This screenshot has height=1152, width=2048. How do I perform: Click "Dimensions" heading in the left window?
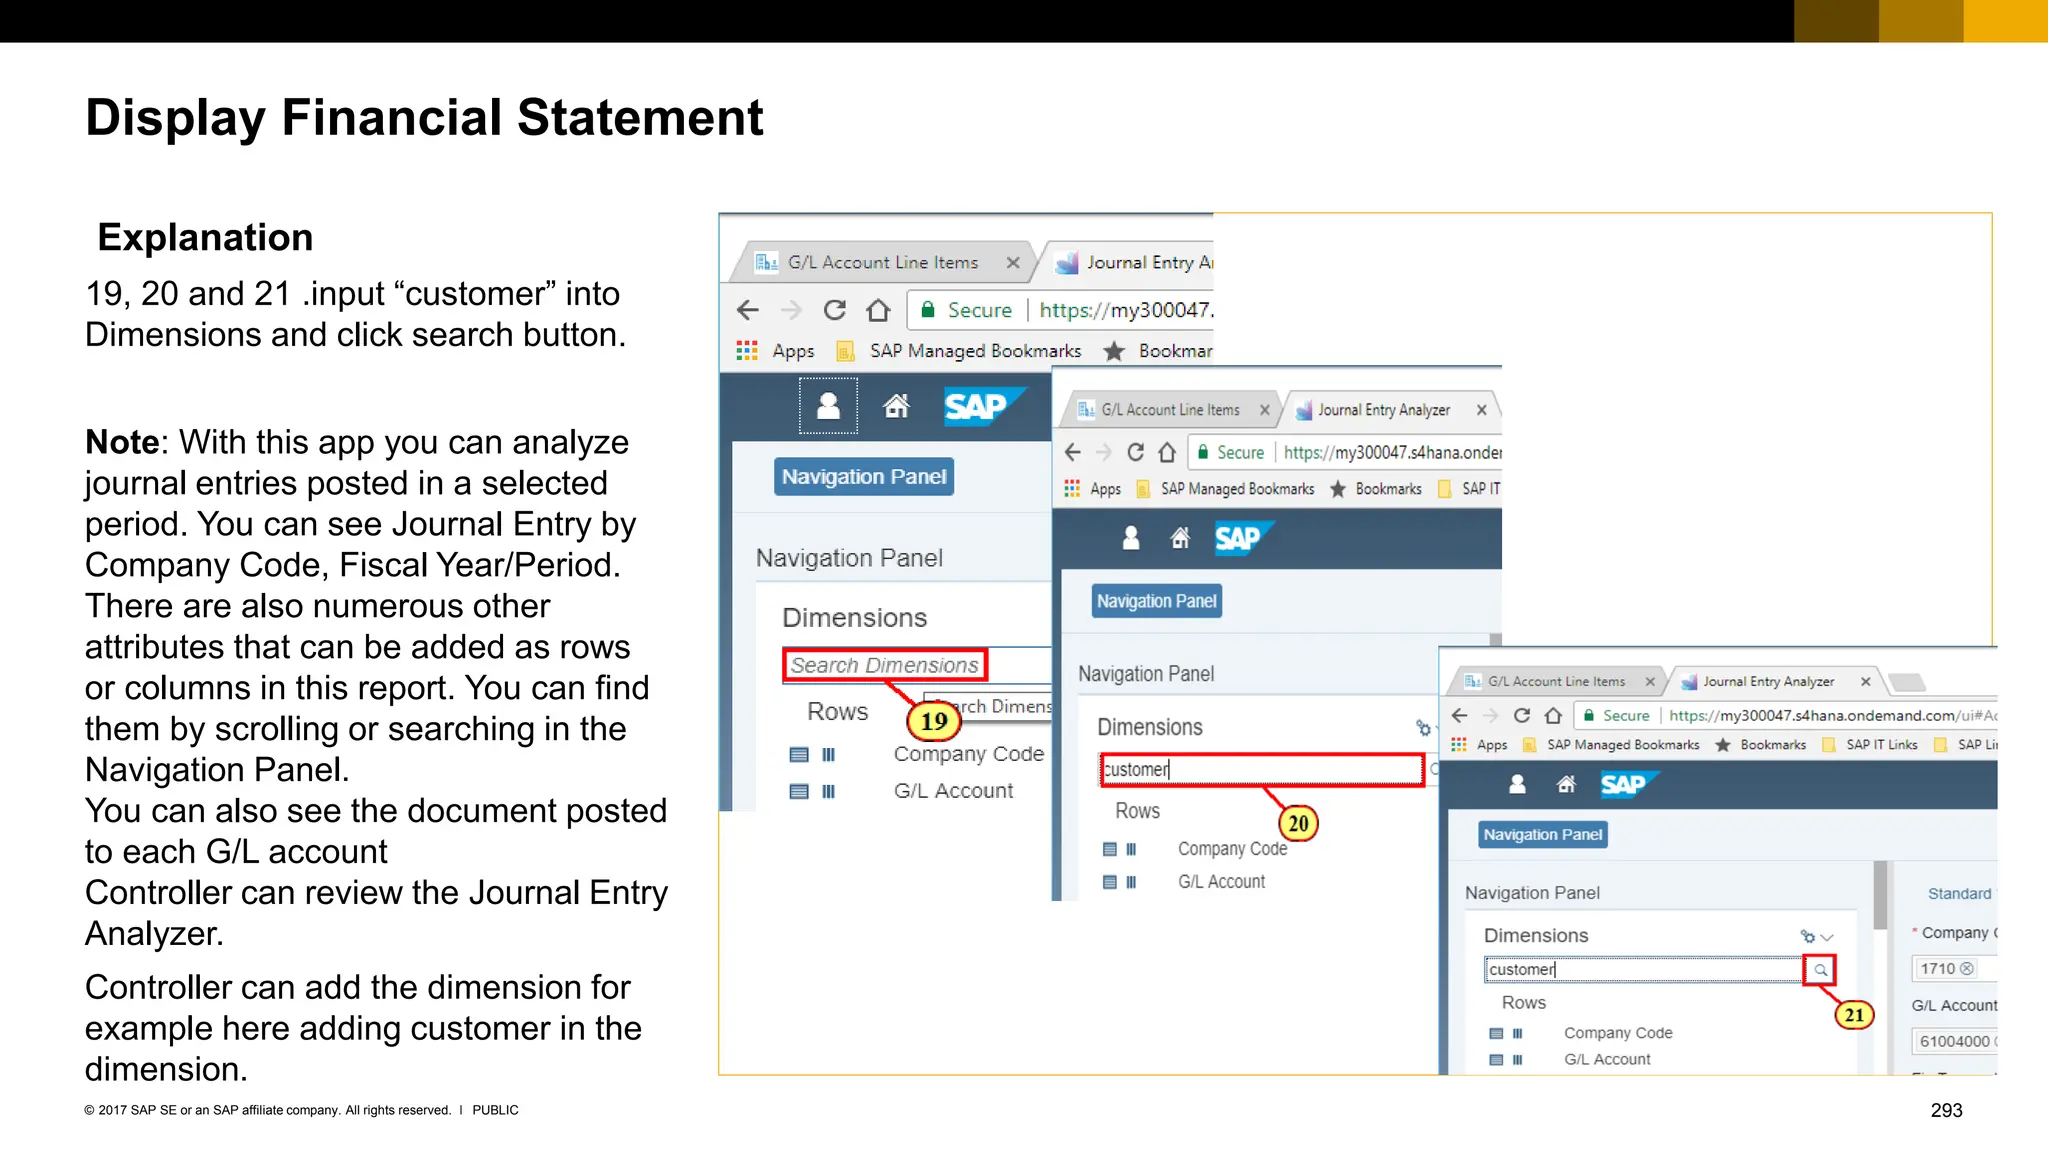(854, 618)
